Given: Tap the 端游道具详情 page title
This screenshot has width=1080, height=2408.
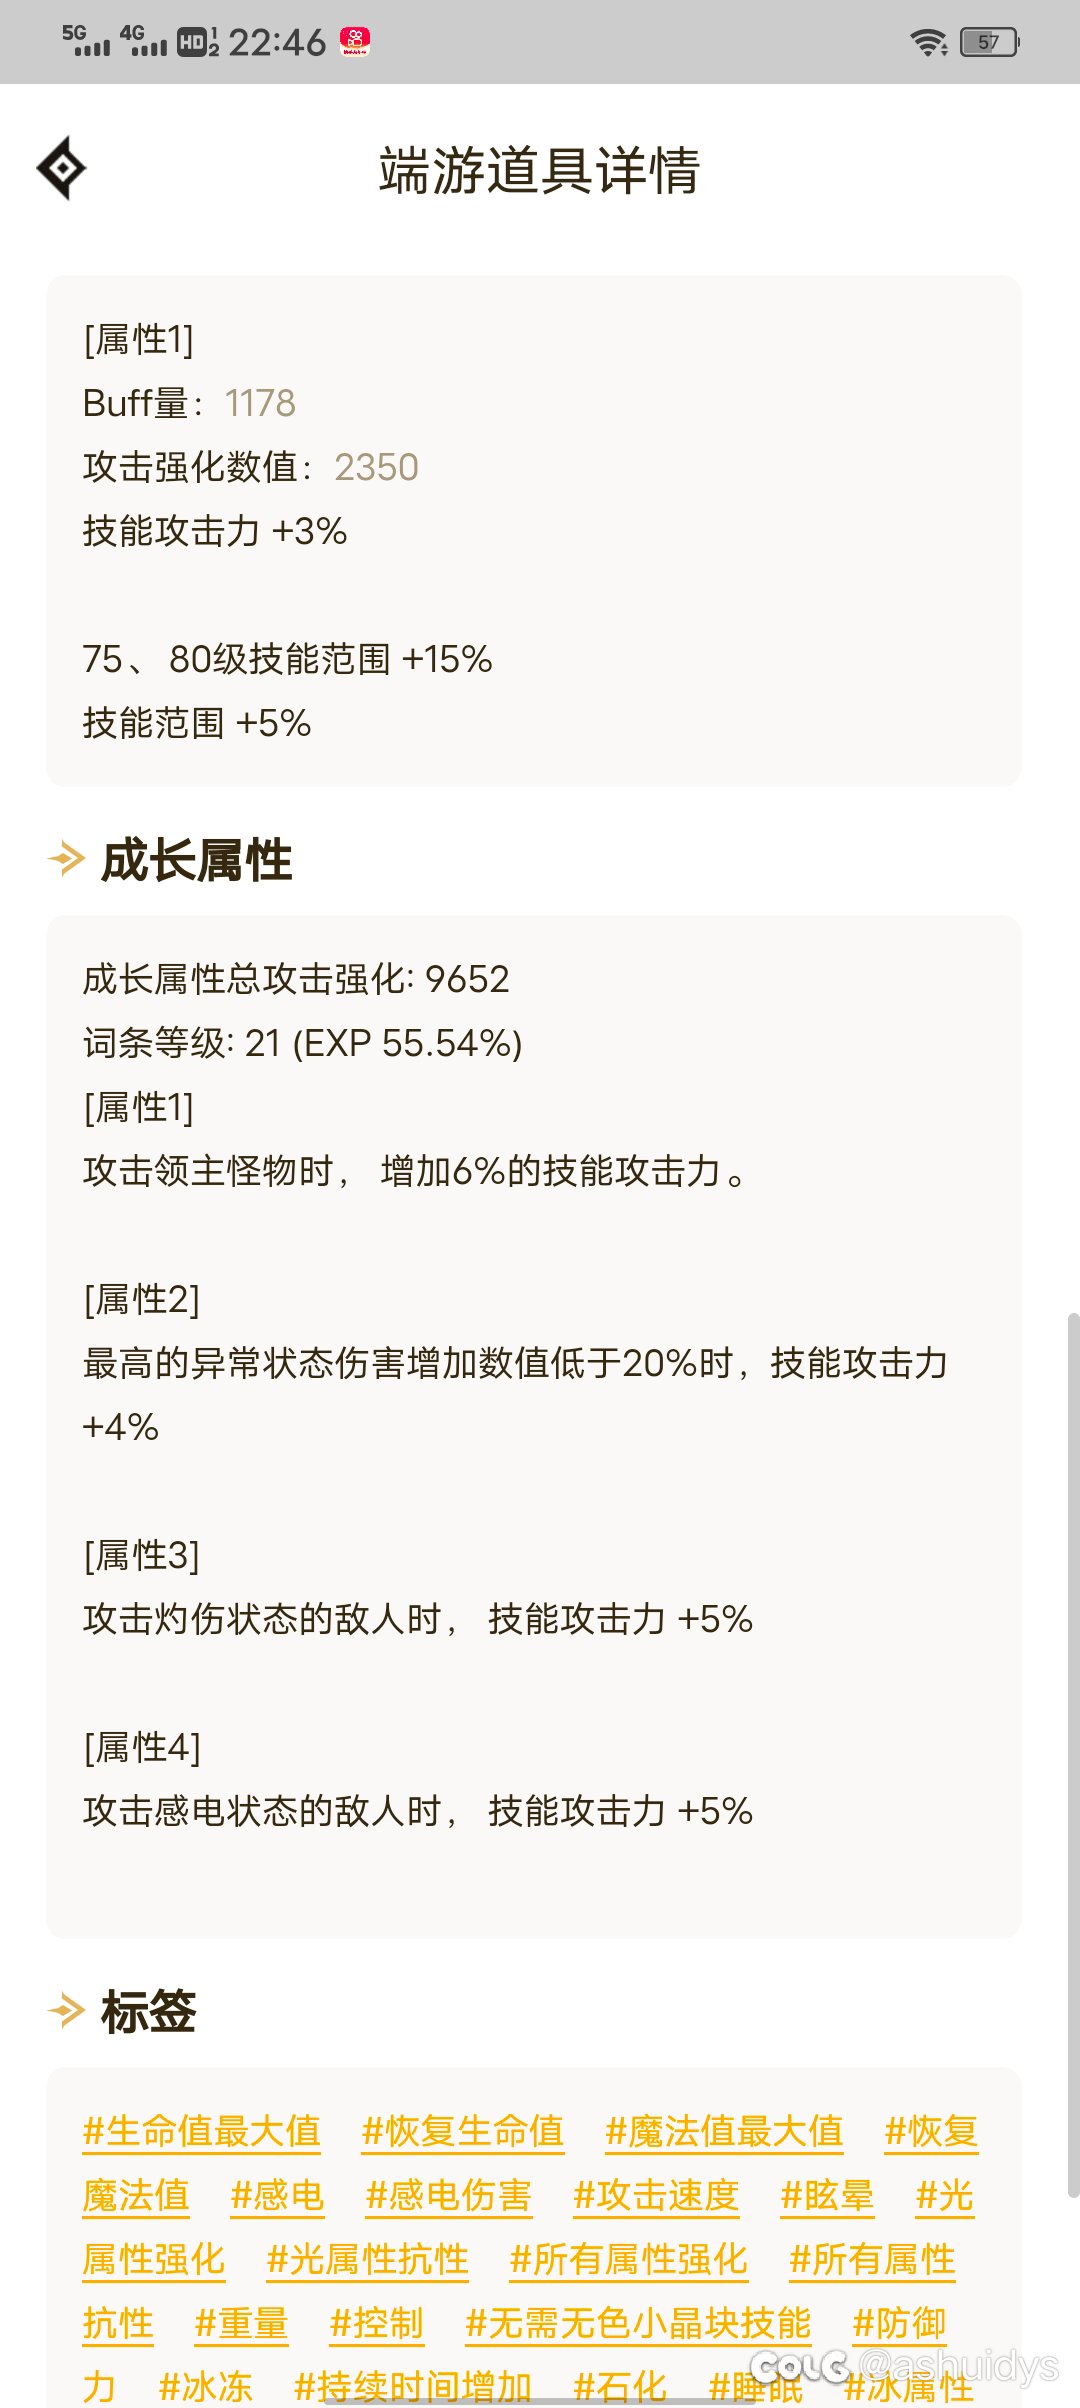Looking at the screenshot, I should (x=540, y=170).
